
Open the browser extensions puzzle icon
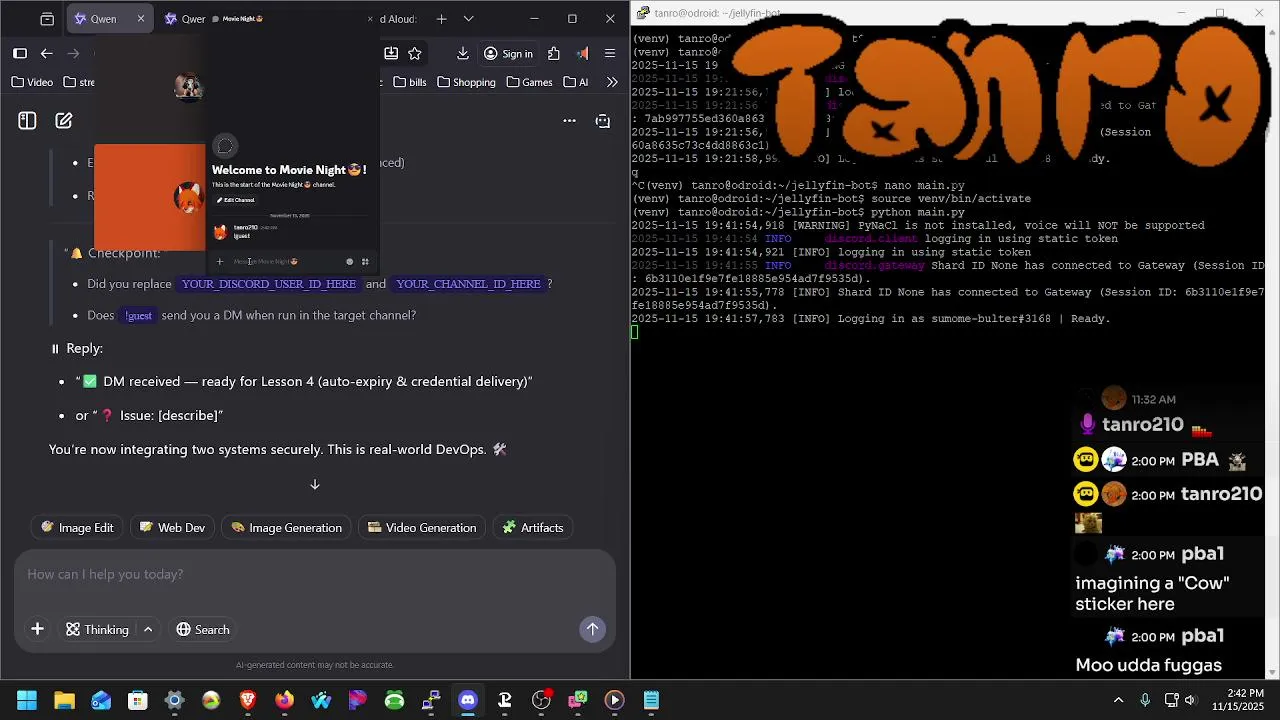pos(555,53)
